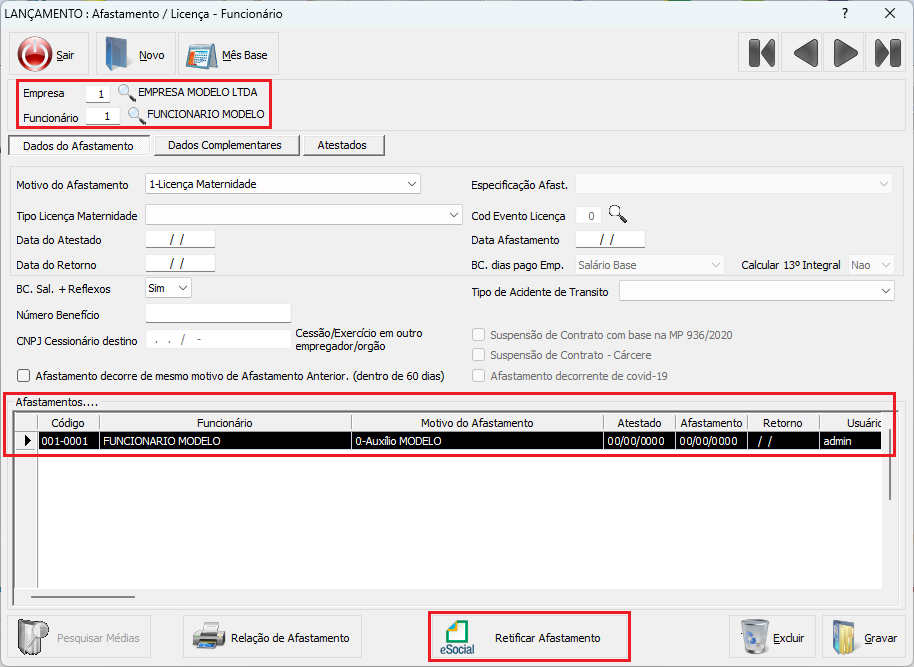The width and height of the screenshot is (914, 667).
Task: Open Cod Evento Licença search magnifier
Action: coord(618,214)
